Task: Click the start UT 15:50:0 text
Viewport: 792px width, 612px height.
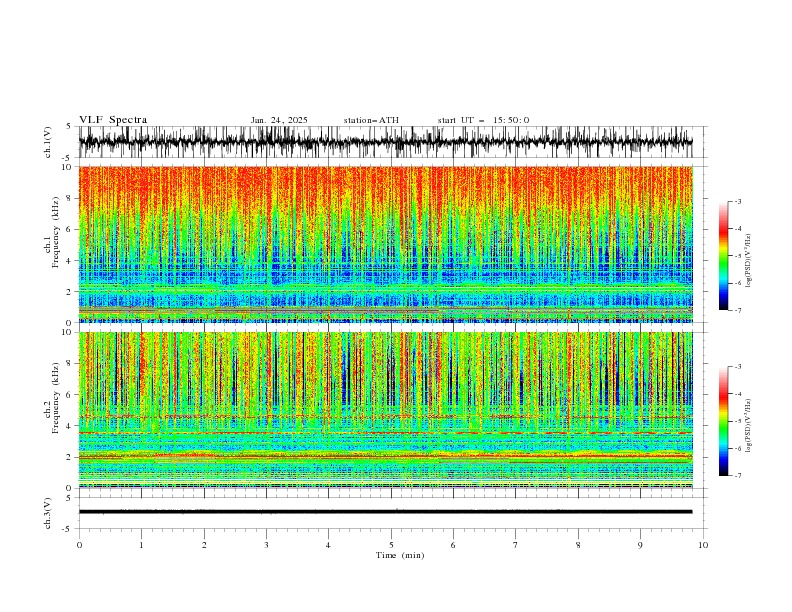Action: [x=483, y=120]
